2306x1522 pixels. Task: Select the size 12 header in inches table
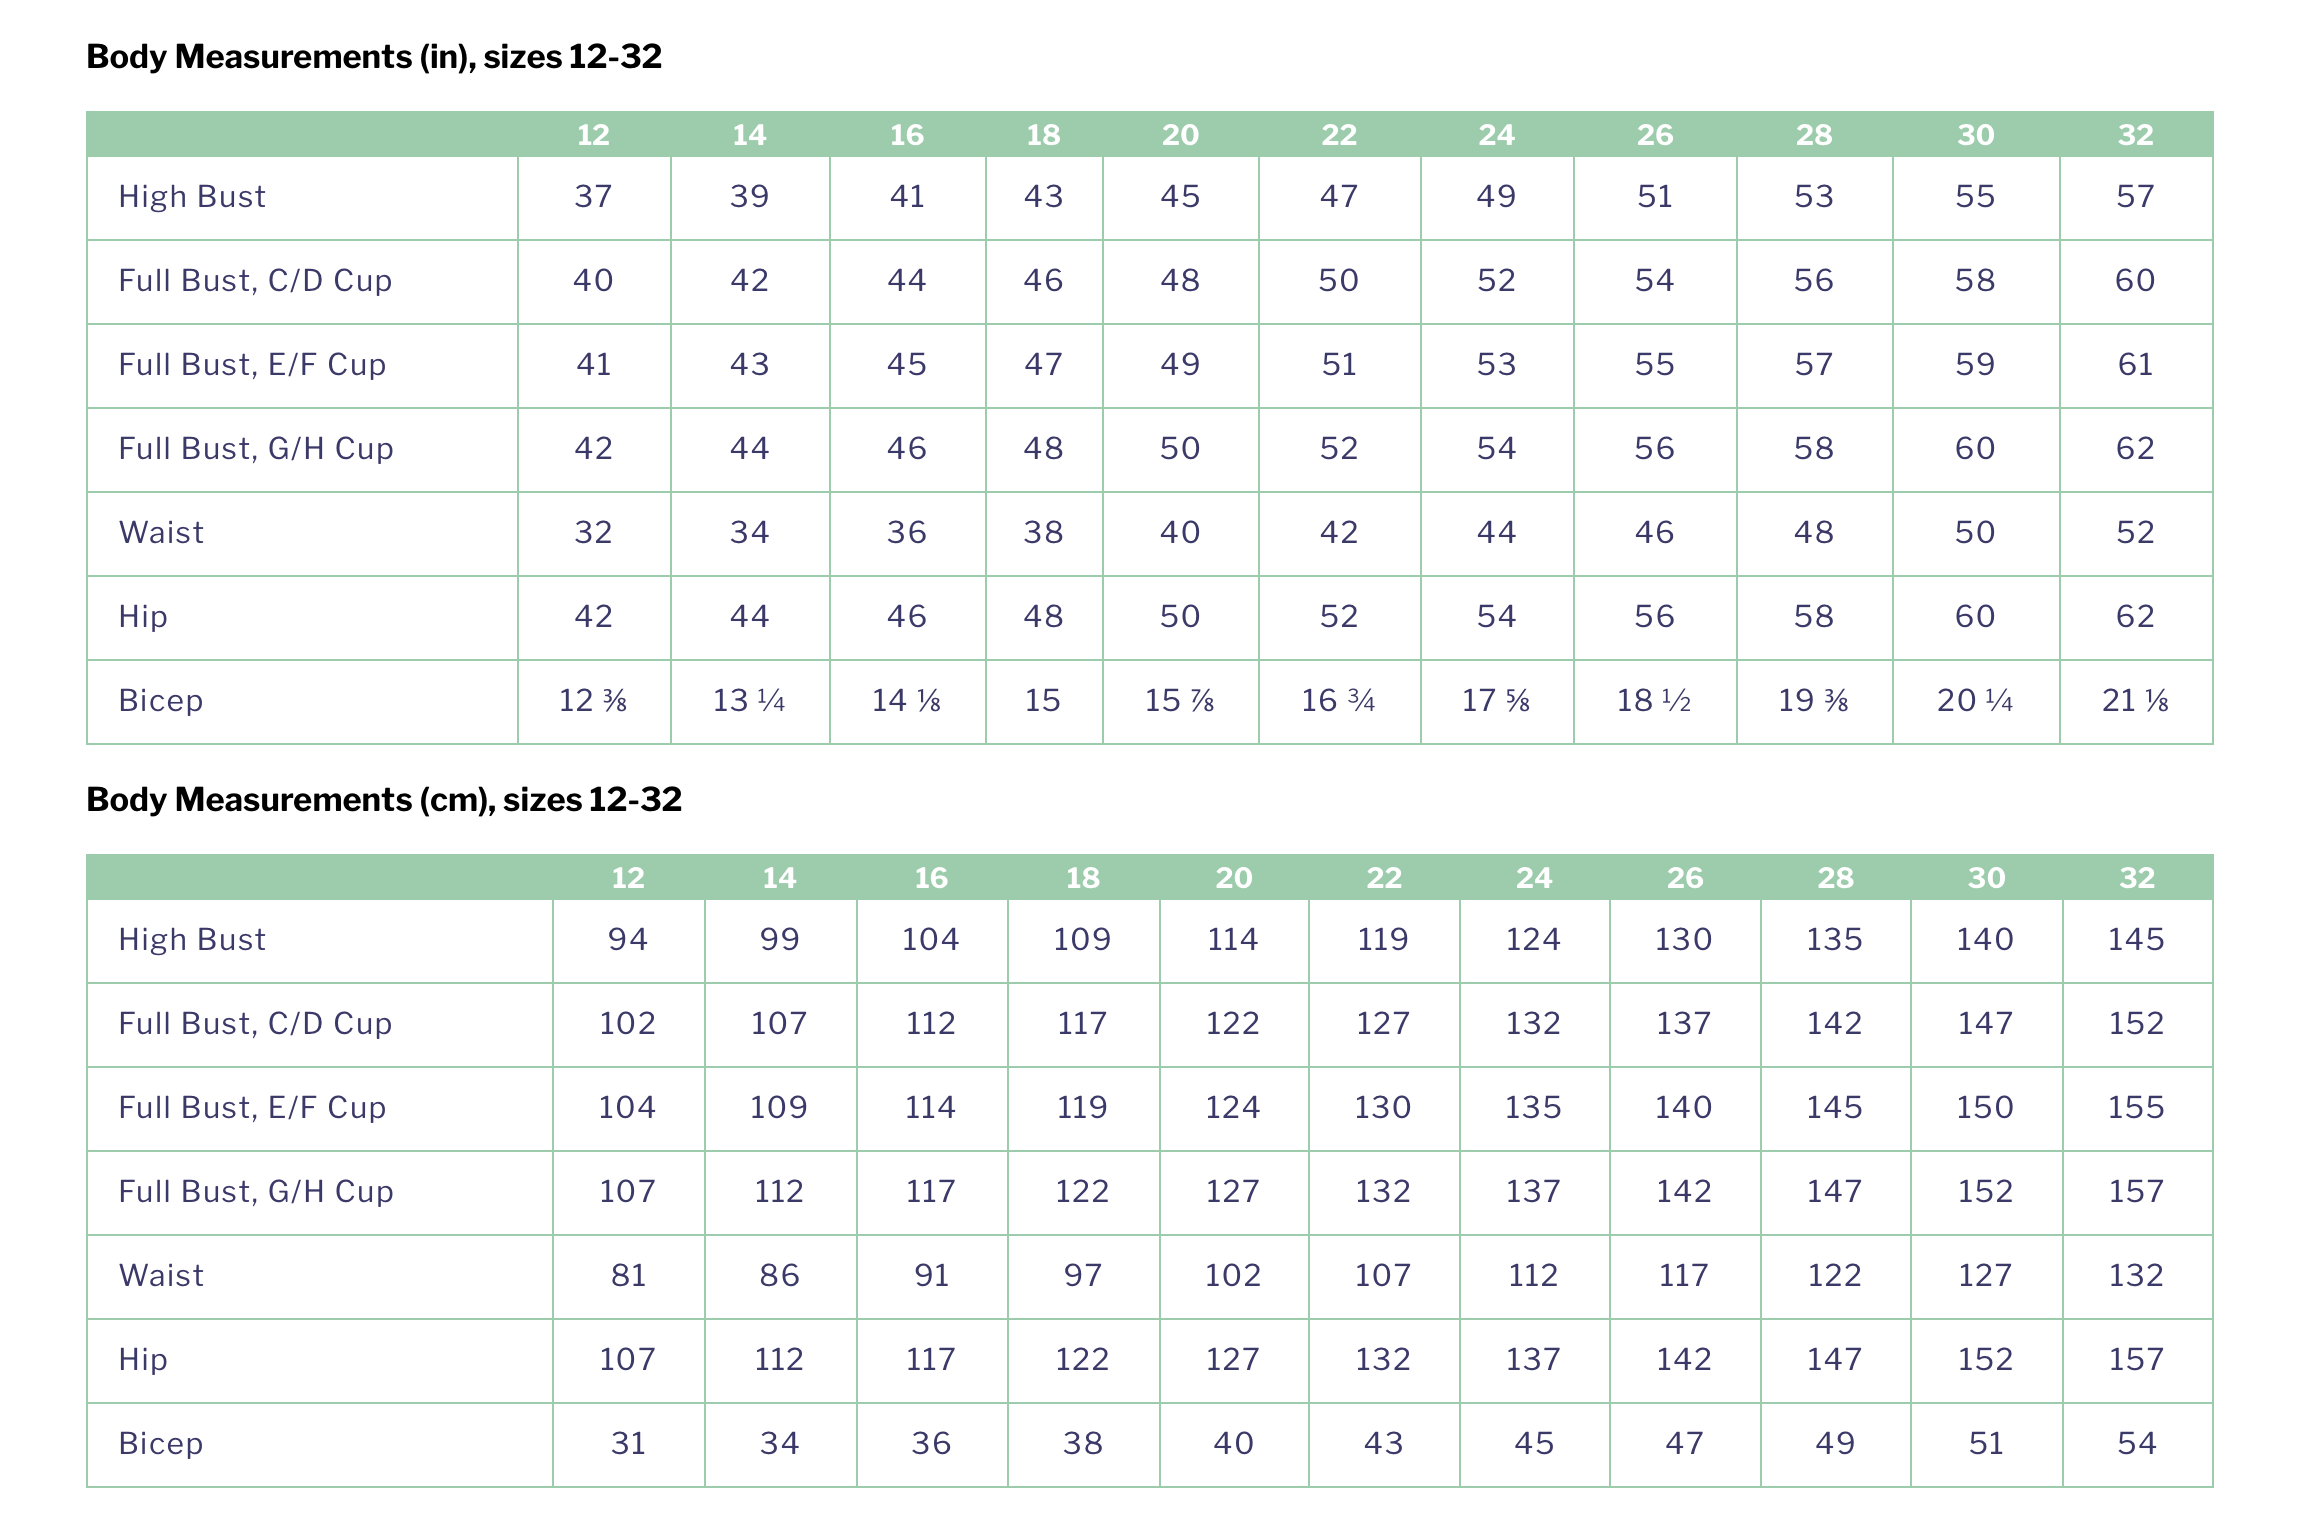click(x=593, y=135)
